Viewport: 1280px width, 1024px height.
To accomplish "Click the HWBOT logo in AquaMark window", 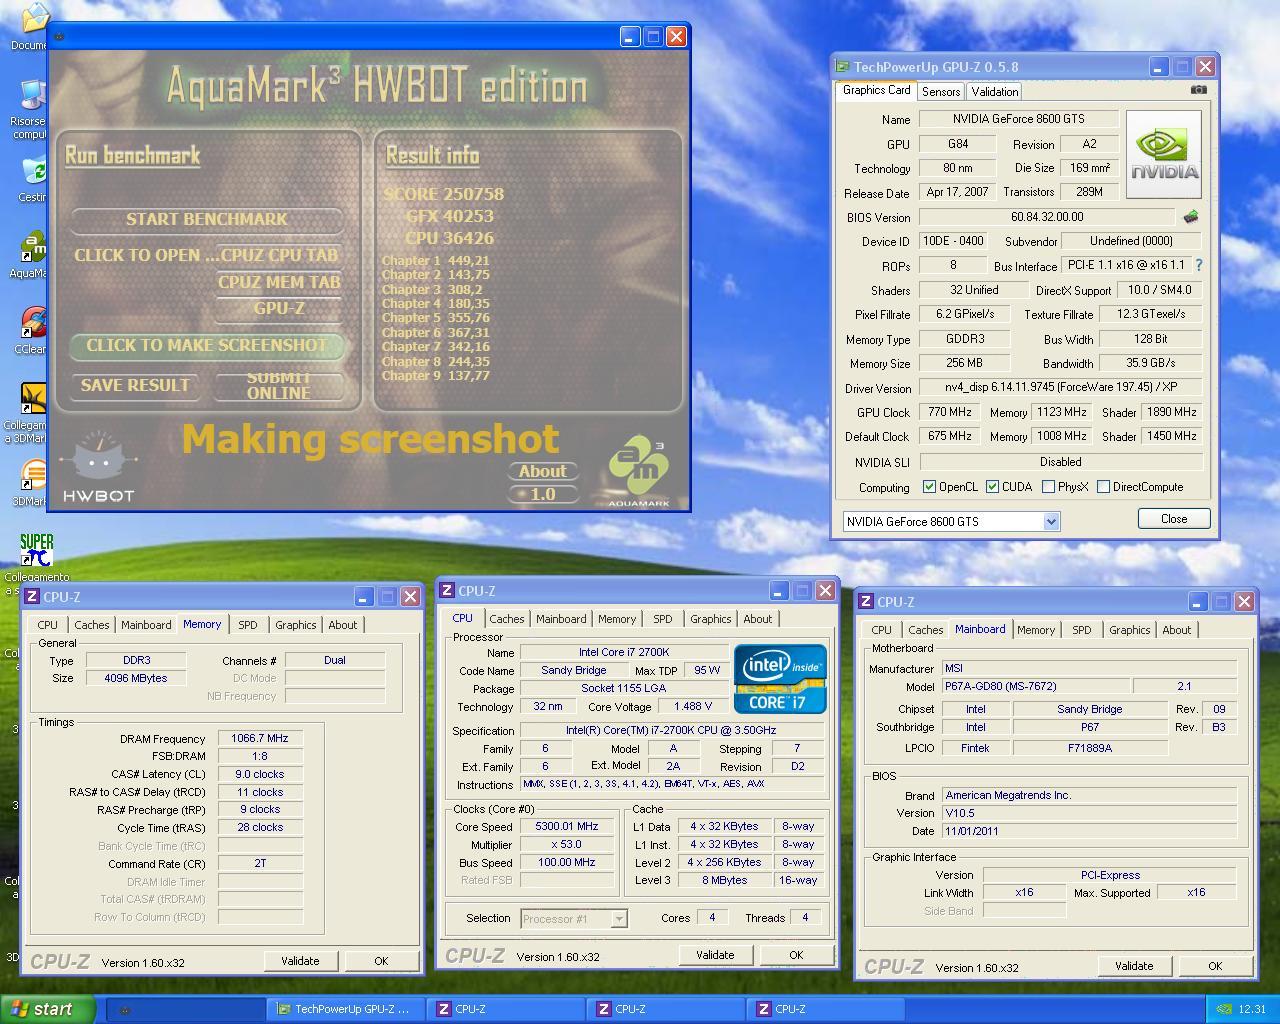I will [x=98, y=466].
